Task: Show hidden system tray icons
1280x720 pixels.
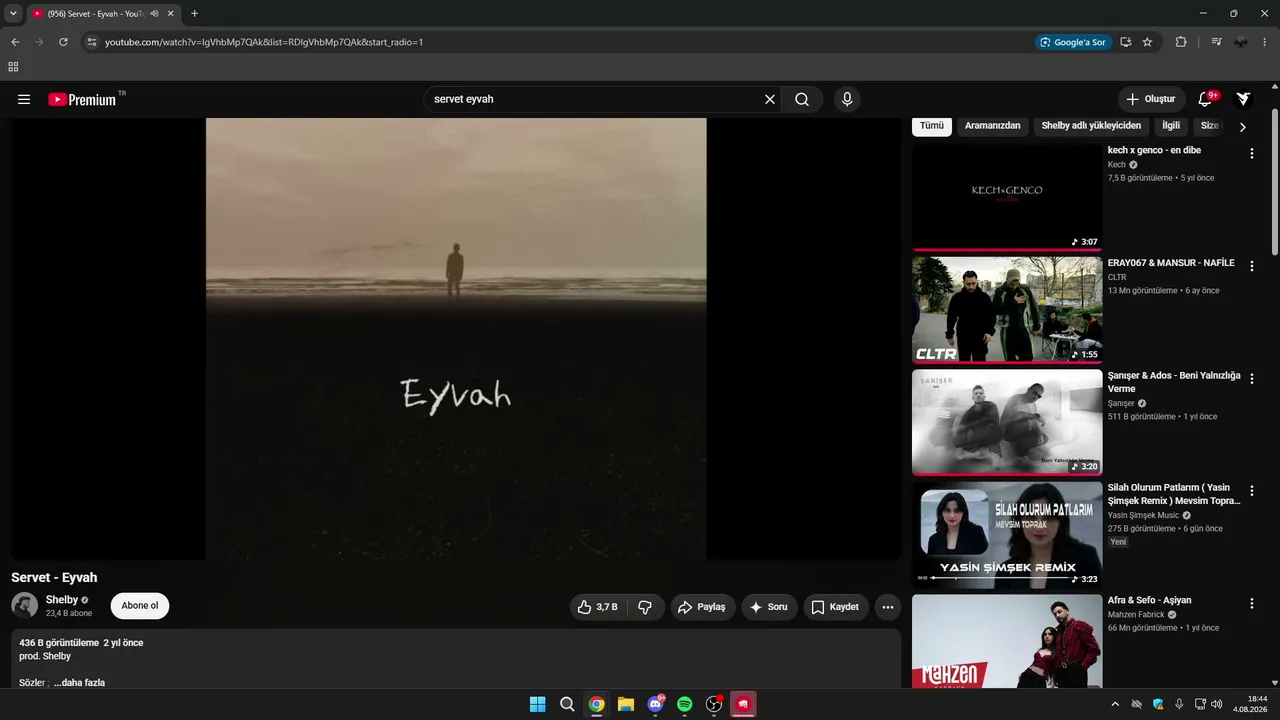Action: click(x=1115, y=704)
